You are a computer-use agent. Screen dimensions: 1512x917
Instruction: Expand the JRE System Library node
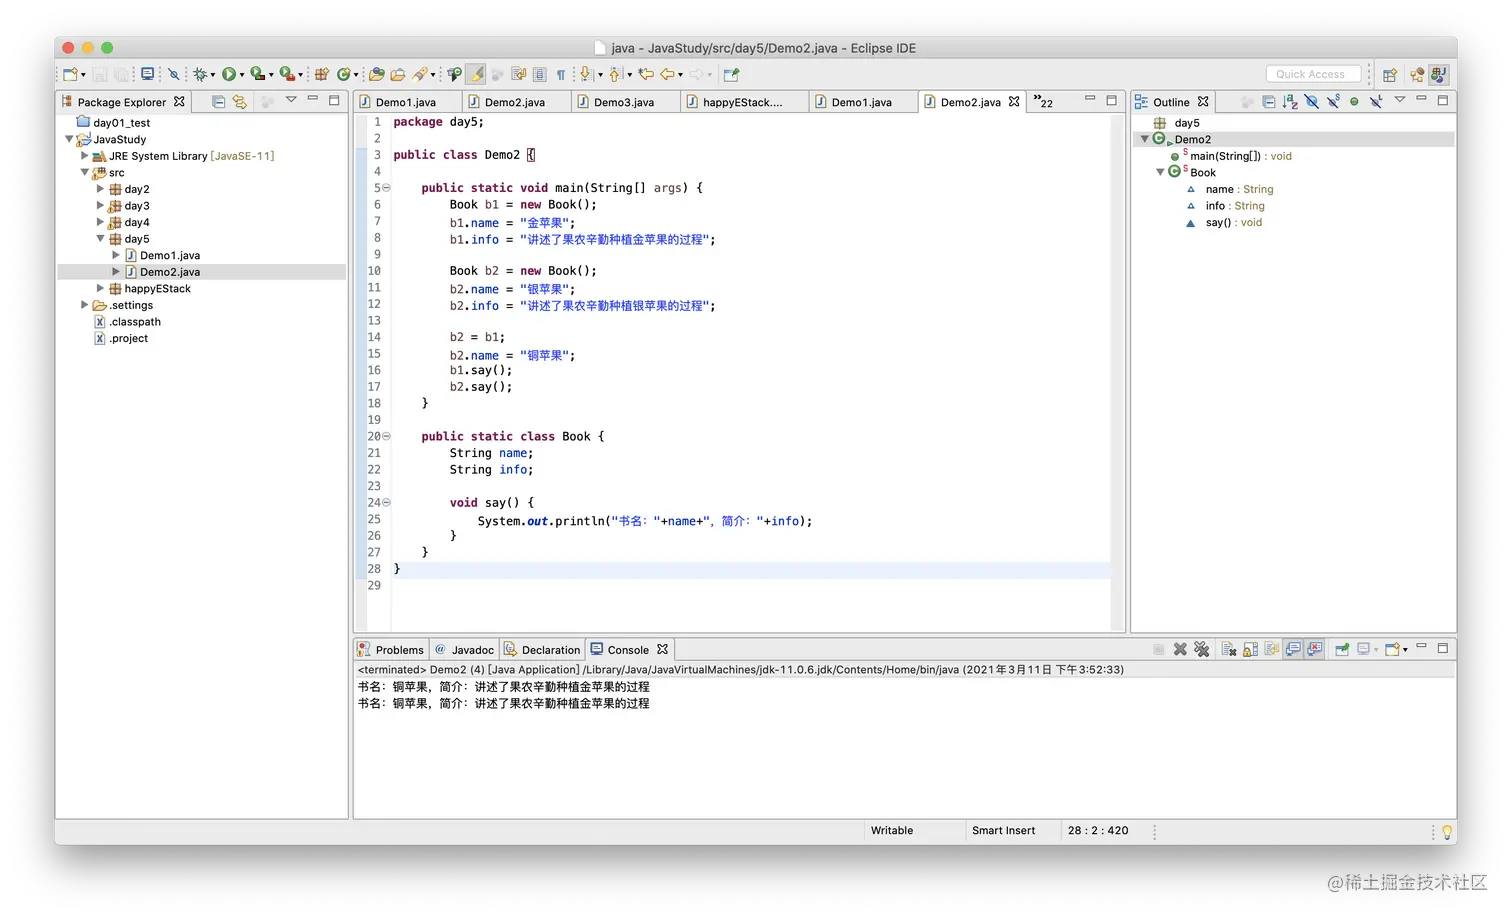tap(84, 156)
